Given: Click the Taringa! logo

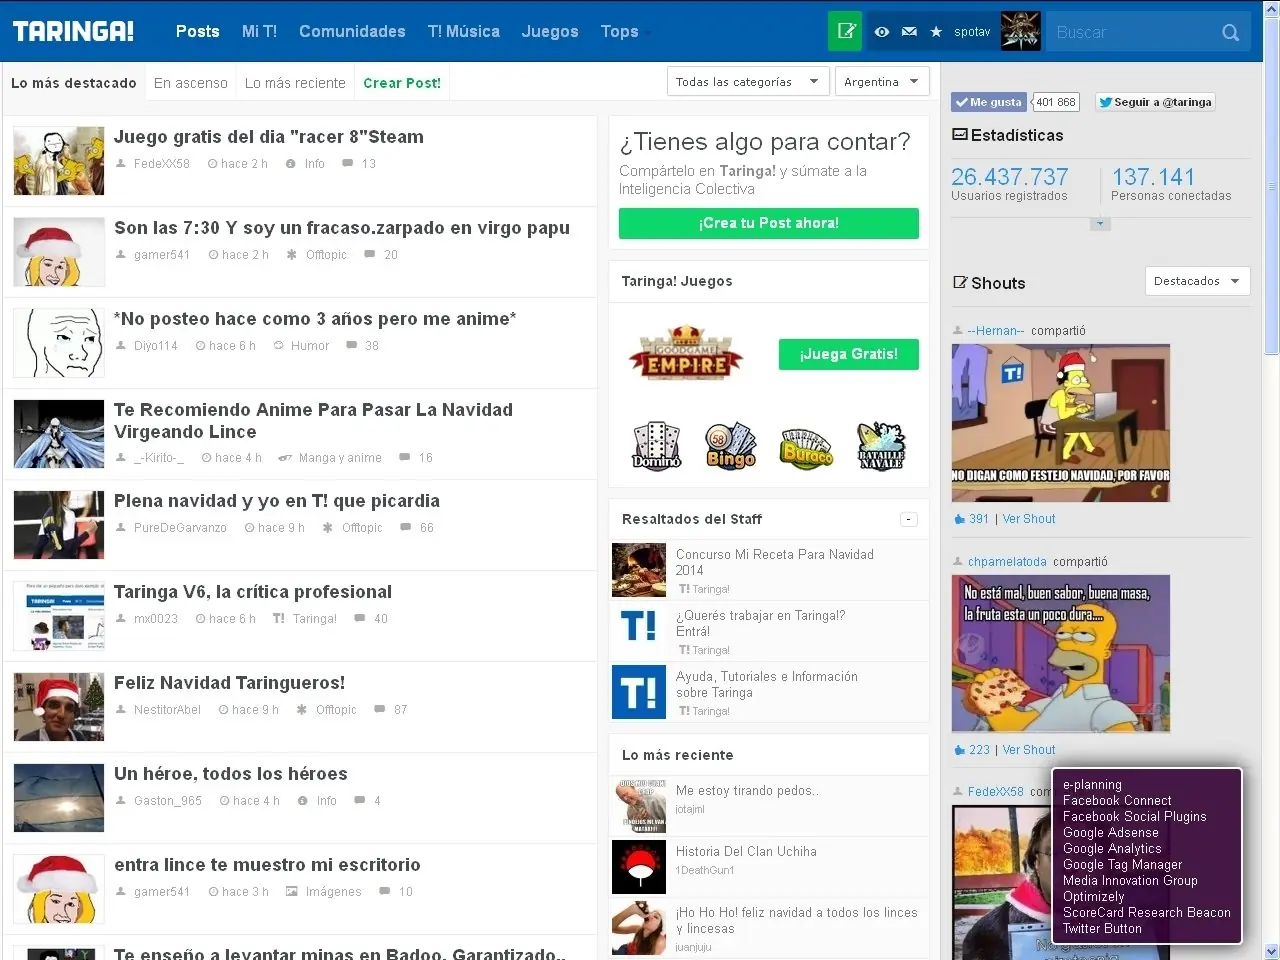Looking at the screenshot, I should (73, 31).
